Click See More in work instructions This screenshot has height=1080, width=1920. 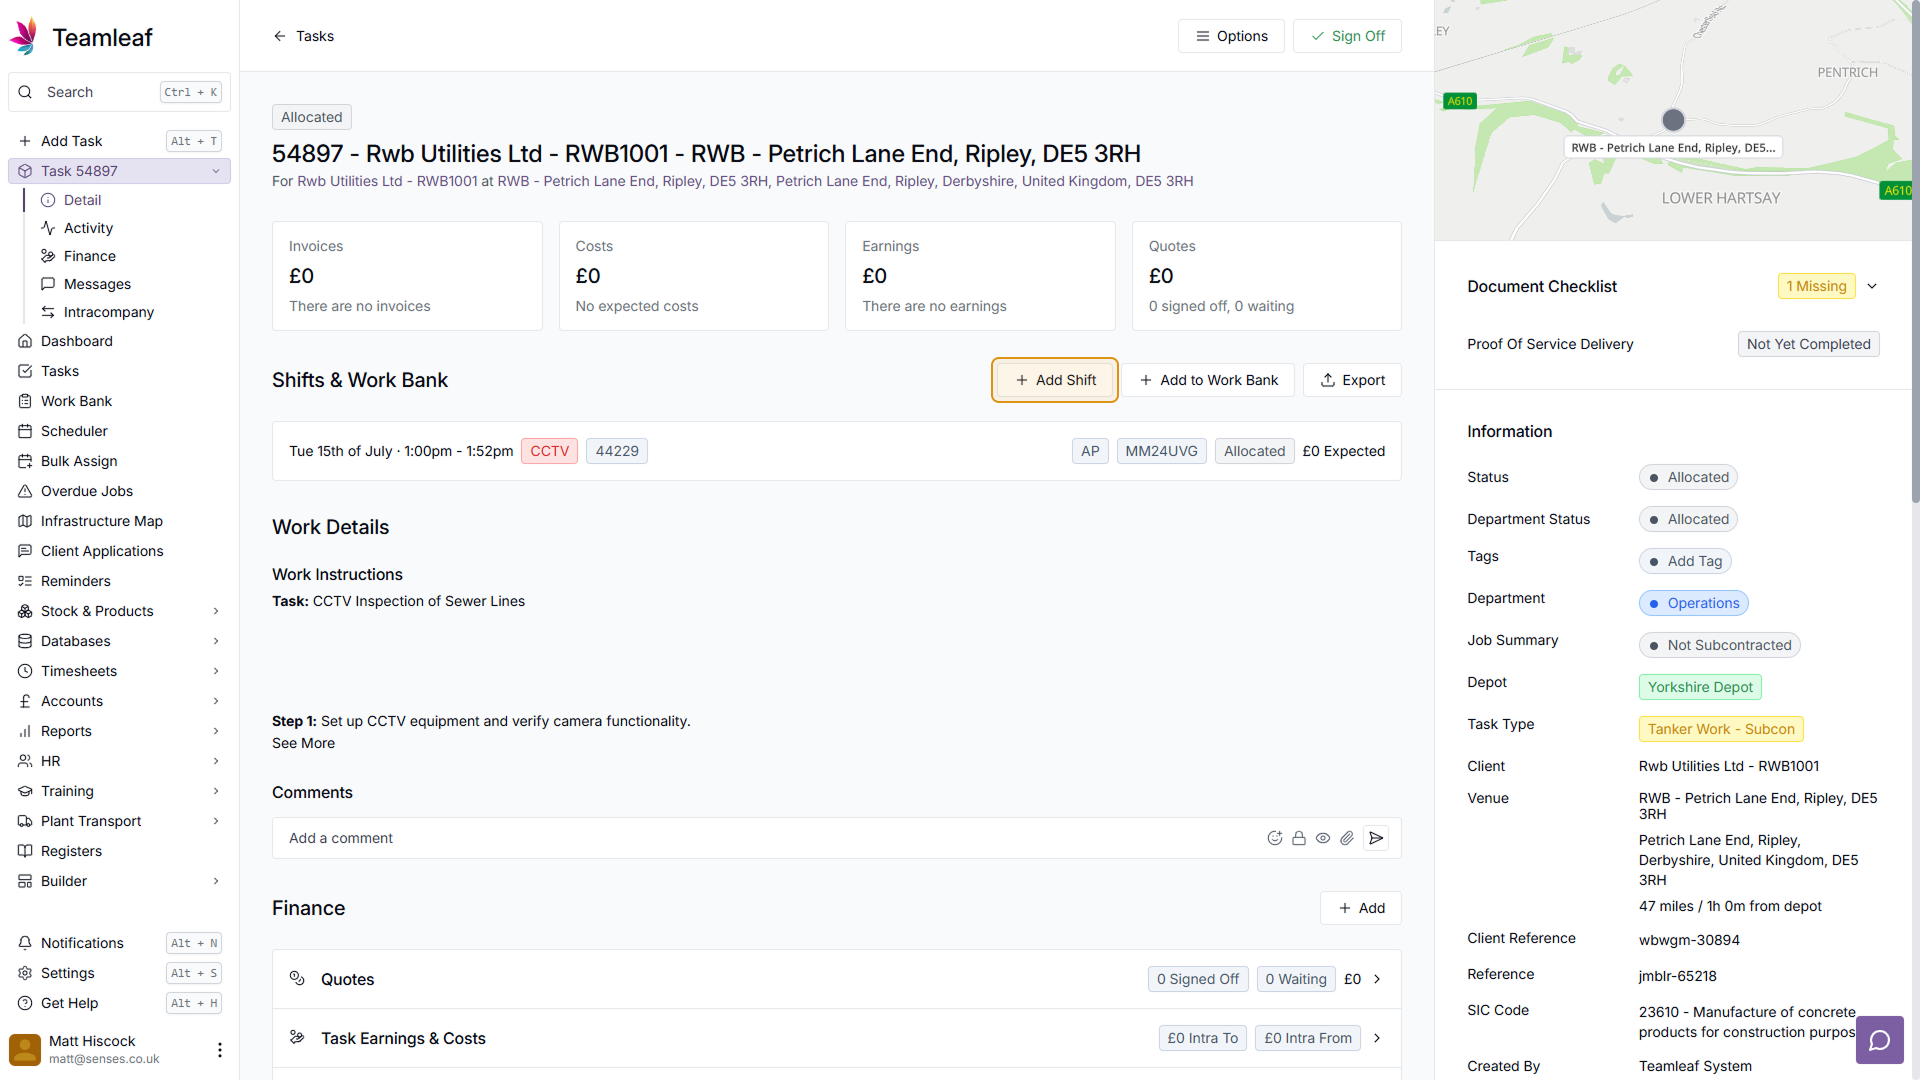[303, 743]
